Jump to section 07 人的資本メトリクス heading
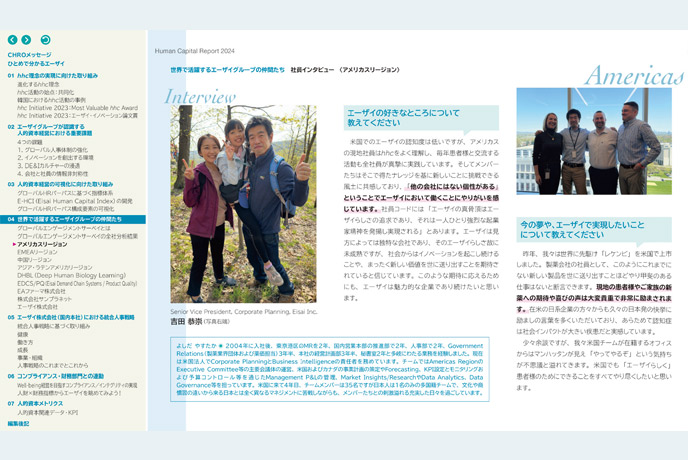Viewport: 688px width, 460px height. pos(35,403)
